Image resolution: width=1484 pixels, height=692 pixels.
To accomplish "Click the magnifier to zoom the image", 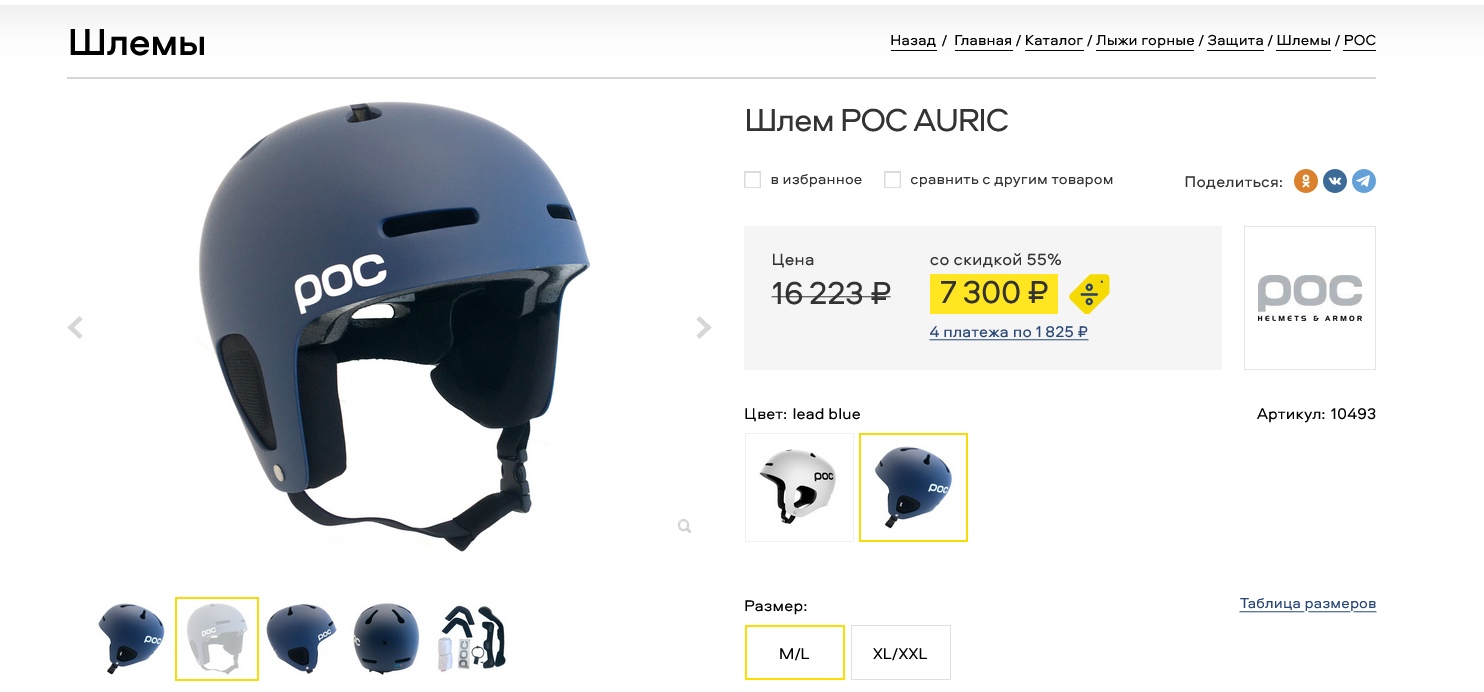I will pos(684,526).
